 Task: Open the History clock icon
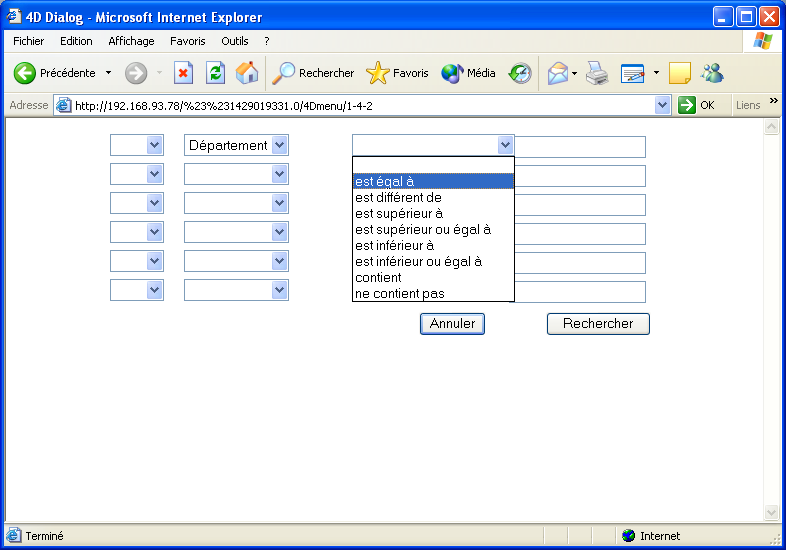[x=520, y=73]
